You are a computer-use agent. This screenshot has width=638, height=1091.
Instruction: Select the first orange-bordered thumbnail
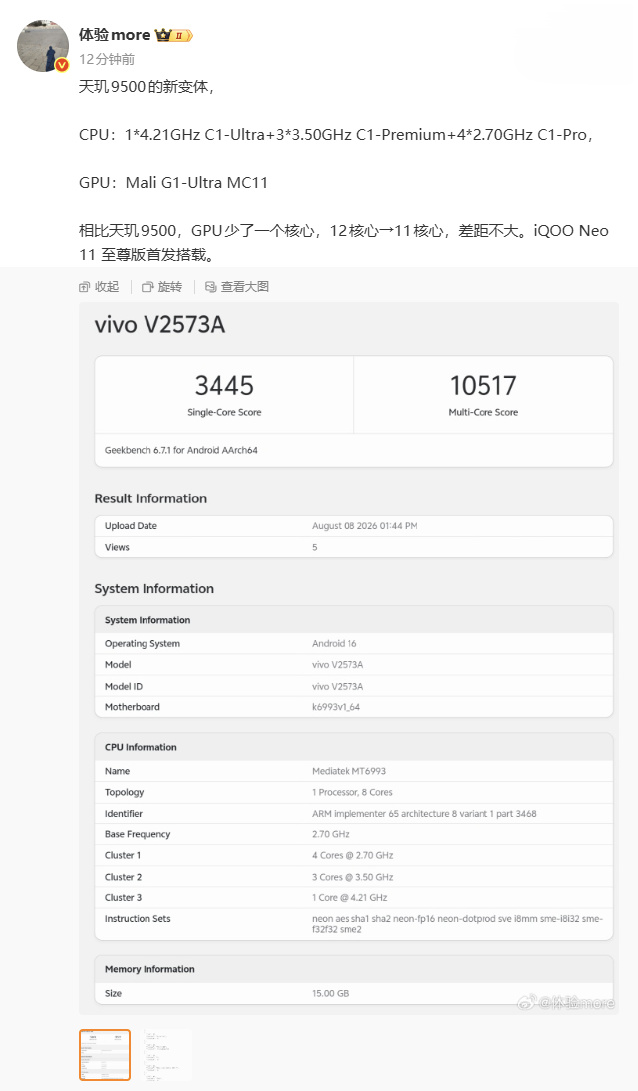(105, 1055)
